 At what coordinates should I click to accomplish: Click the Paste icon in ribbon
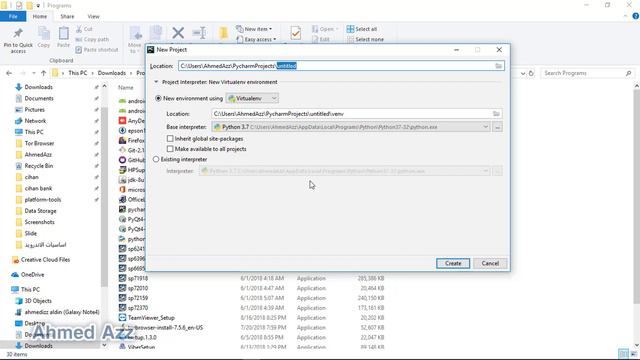[x=63, y=34]
